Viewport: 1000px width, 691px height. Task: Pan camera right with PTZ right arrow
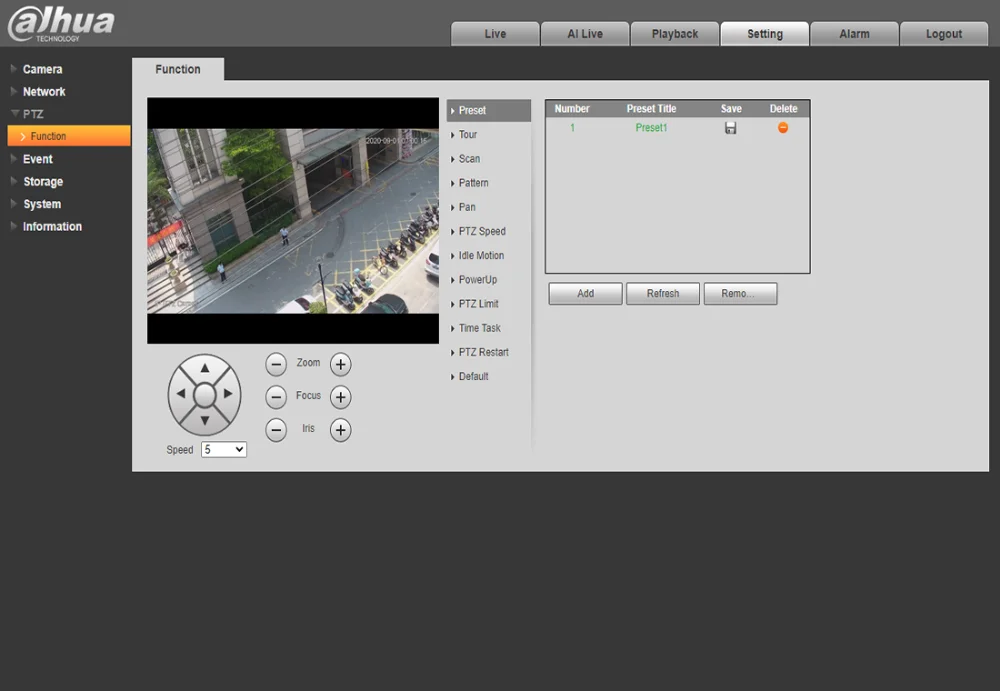[228, 394]
